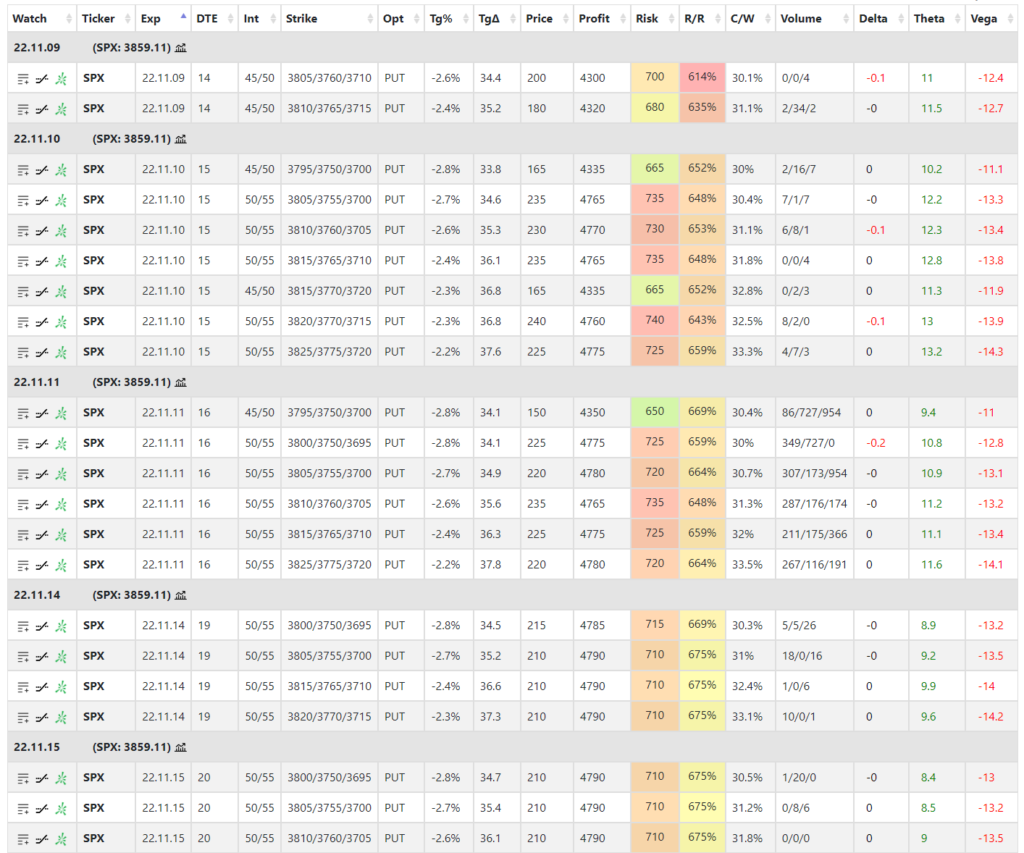Open payoff chart for 22.11.10 3805/3755/3700 row
Screen dimensions: 1024x853
tap(42, 201)
